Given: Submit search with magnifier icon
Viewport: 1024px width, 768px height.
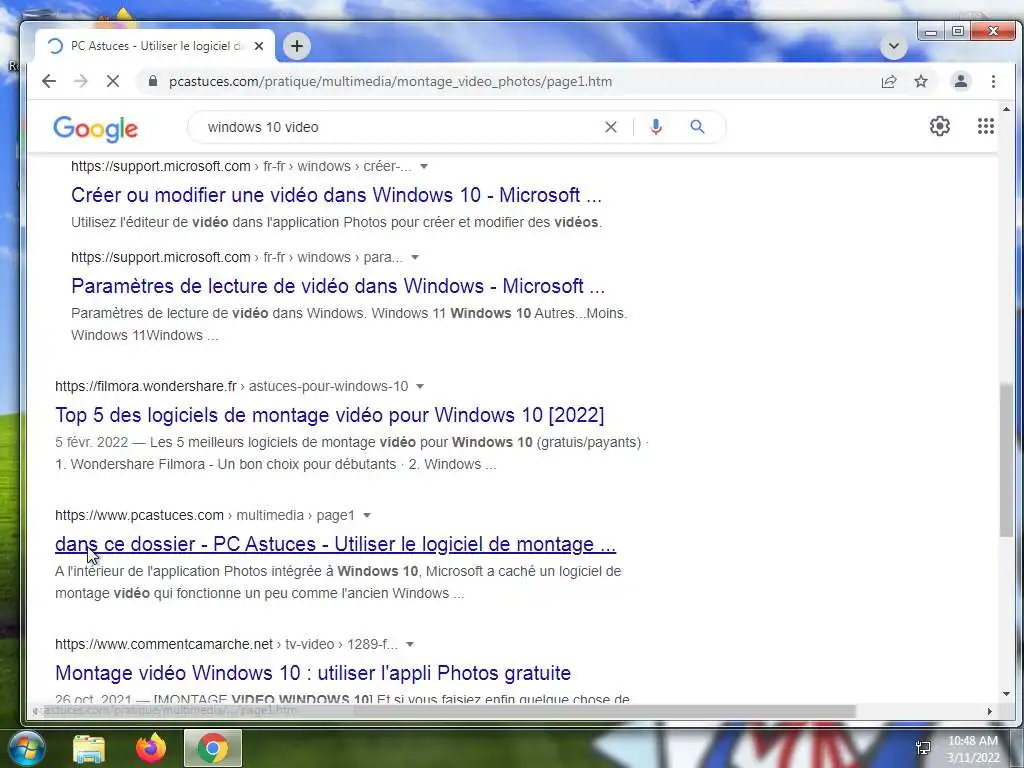Looking at the screenshot, I should click(x=697, y=127).
